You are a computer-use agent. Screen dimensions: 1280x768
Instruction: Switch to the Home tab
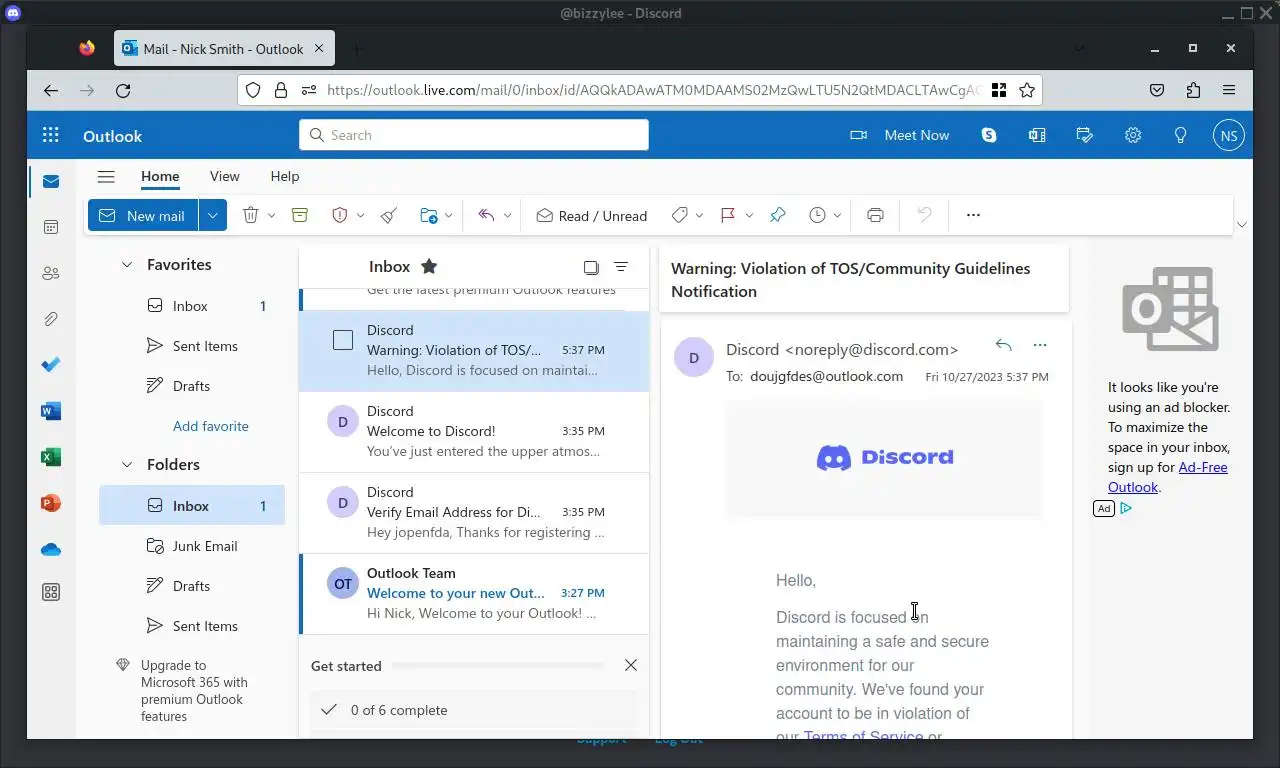tap(160, 176)
